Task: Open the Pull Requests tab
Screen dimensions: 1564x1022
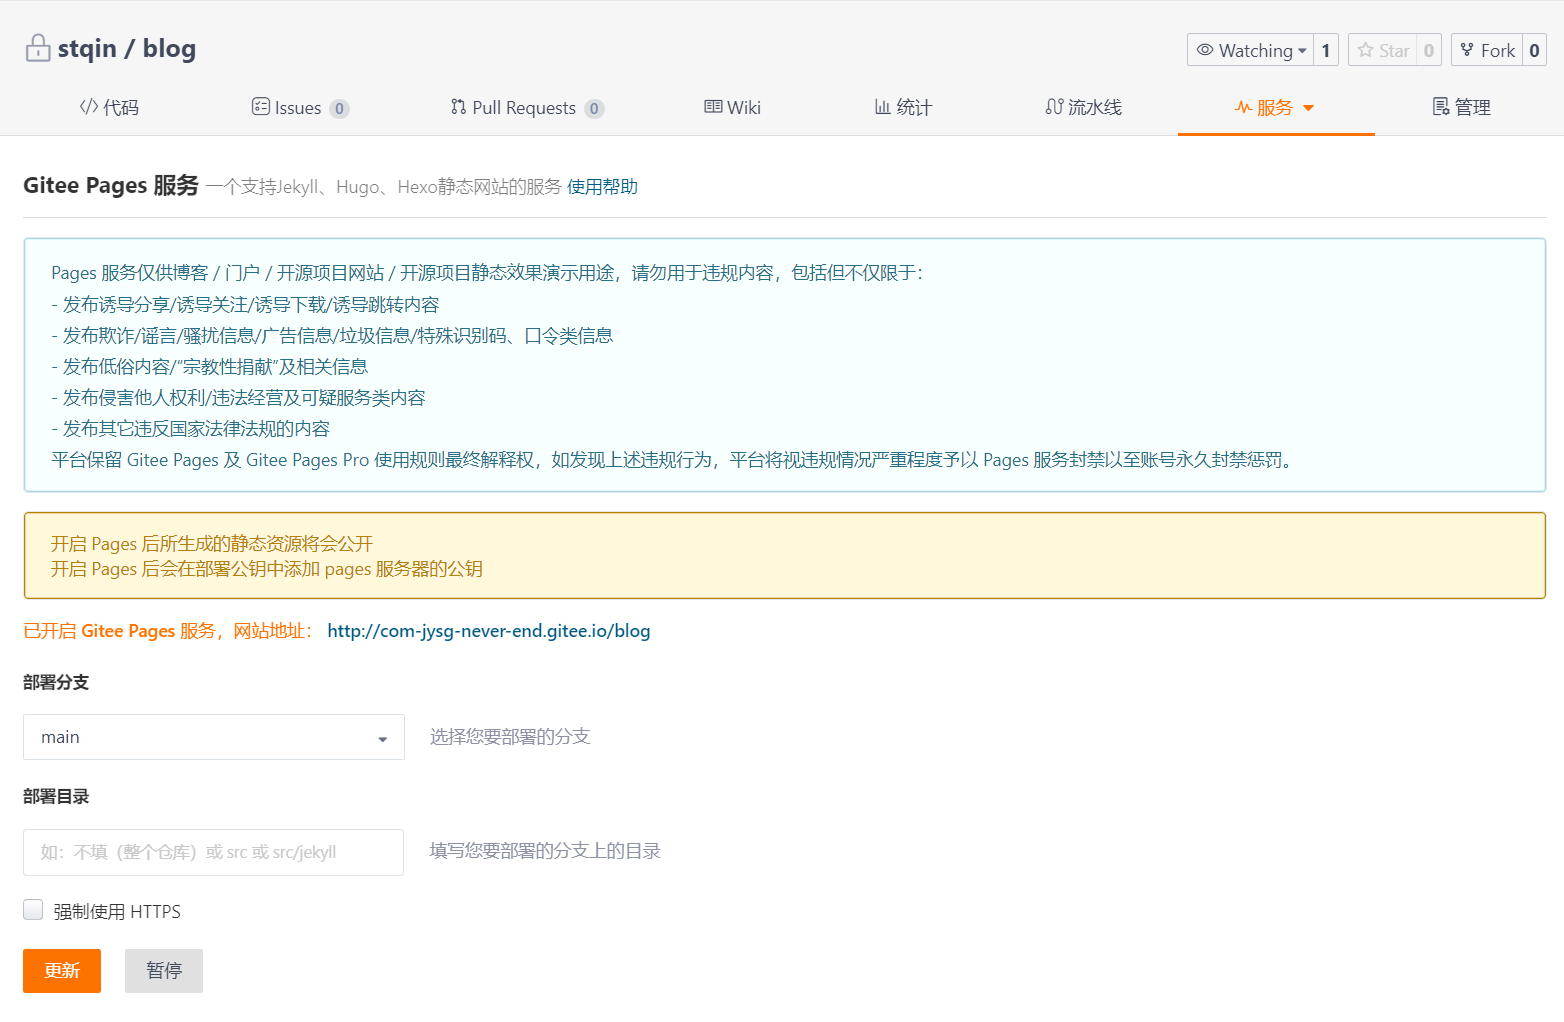Action: pyautogui.click(x=527, y=107)
